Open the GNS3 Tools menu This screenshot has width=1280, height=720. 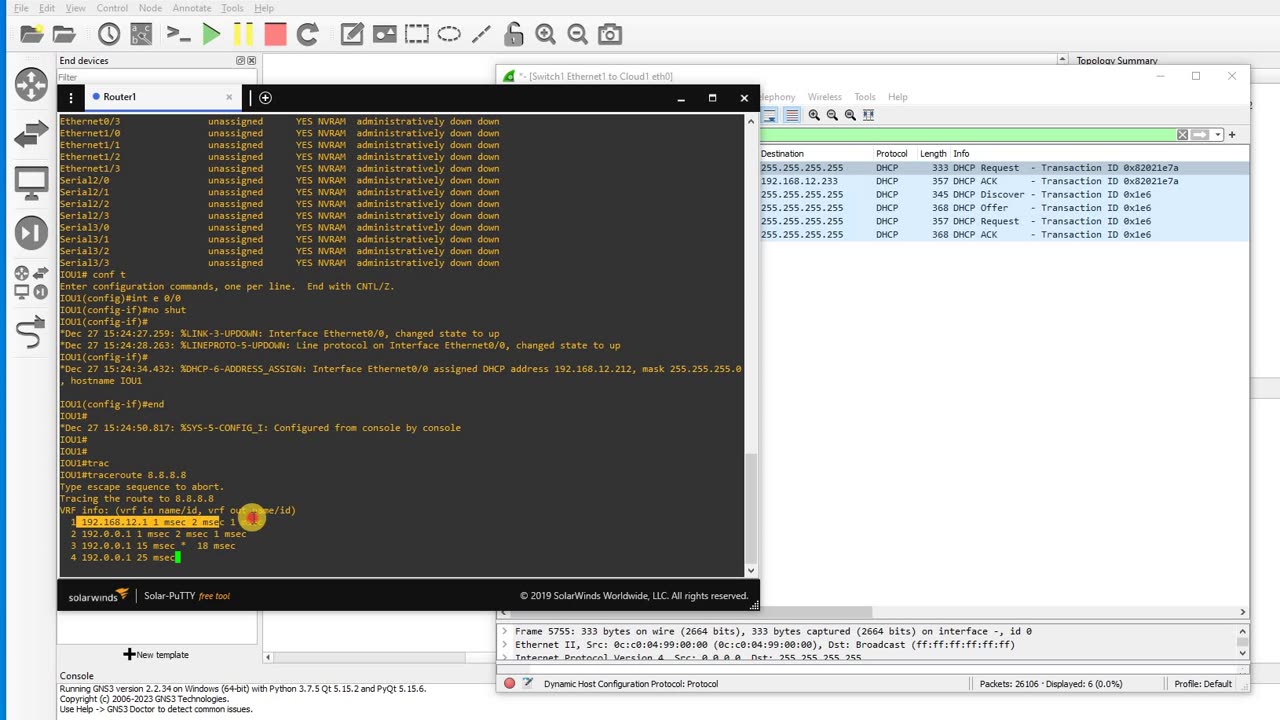pyautogui.click(x=232, y=8)
